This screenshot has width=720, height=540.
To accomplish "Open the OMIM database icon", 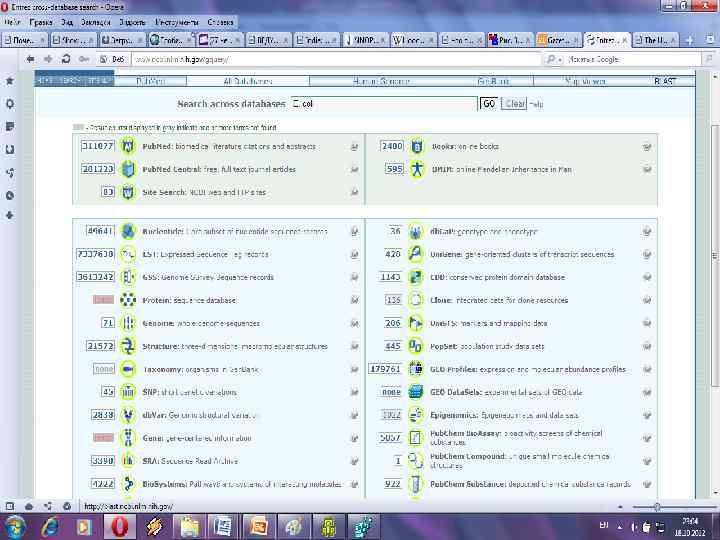I will tap(417, 169).
